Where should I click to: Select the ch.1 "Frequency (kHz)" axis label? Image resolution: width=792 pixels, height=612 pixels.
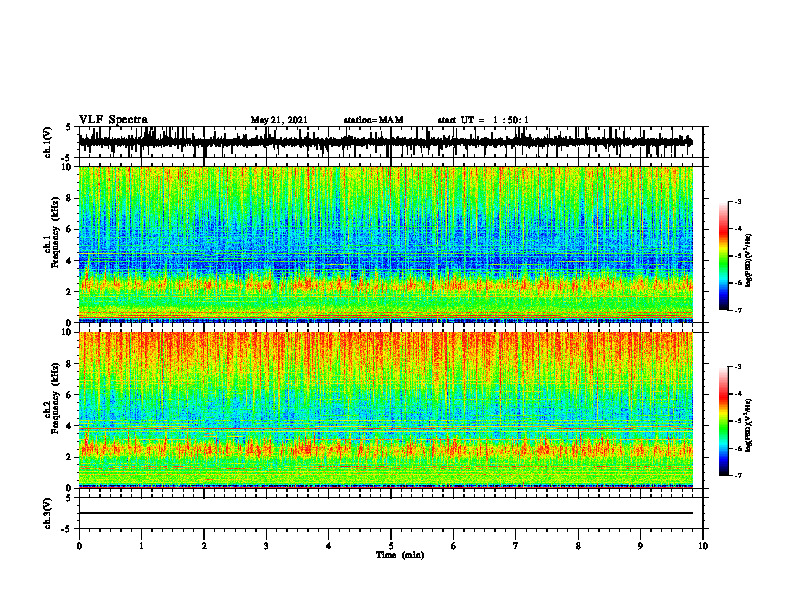[x=56, y=232]
